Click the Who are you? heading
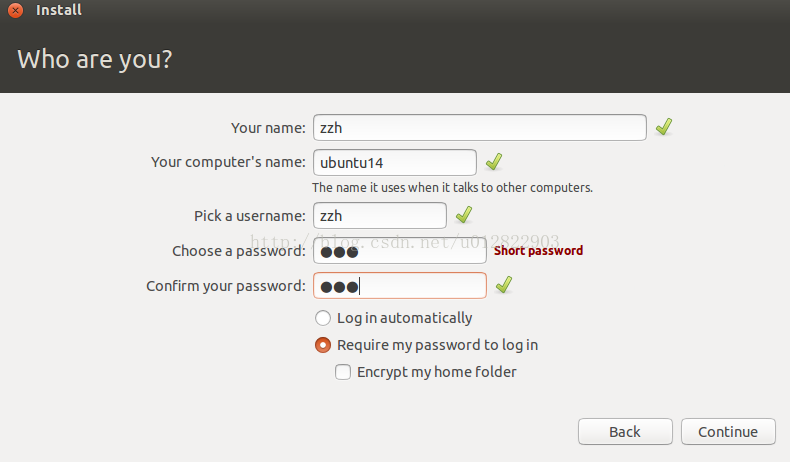Image resolution: width=790 pixels, height=462 pixels. coord(95,59)
